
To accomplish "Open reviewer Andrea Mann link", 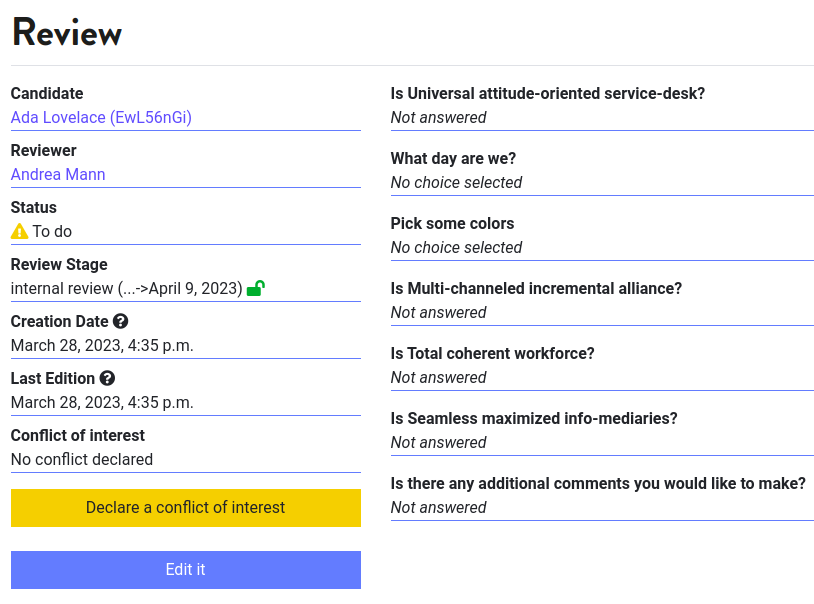I will (x=58, y=174).
